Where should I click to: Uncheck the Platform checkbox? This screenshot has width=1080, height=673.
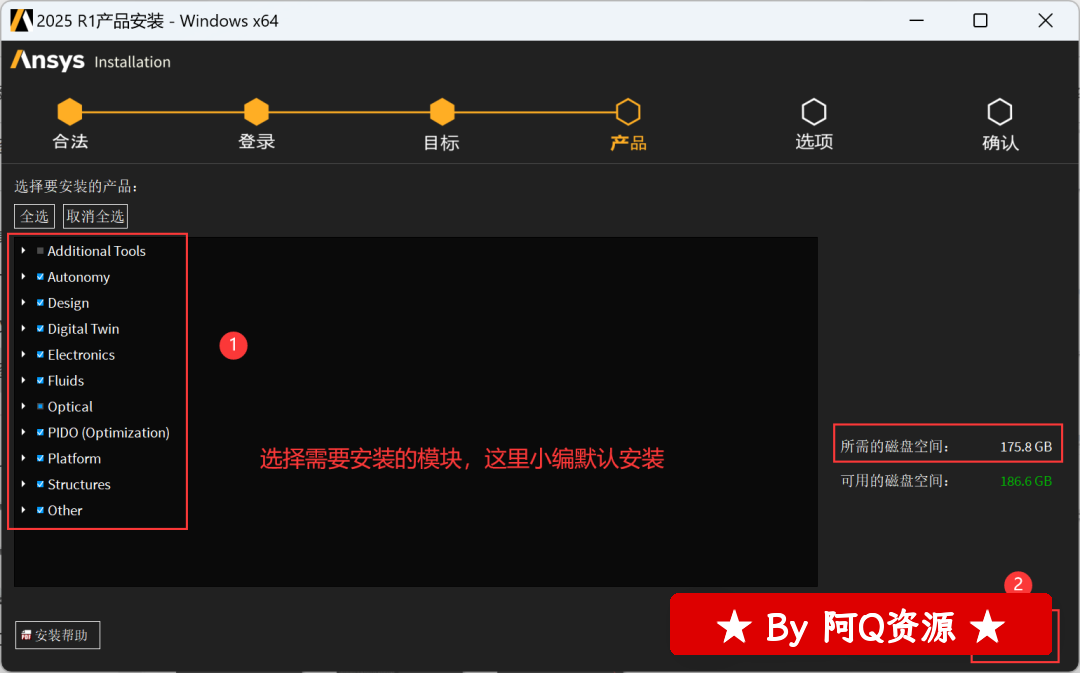(x=40, y=458)
